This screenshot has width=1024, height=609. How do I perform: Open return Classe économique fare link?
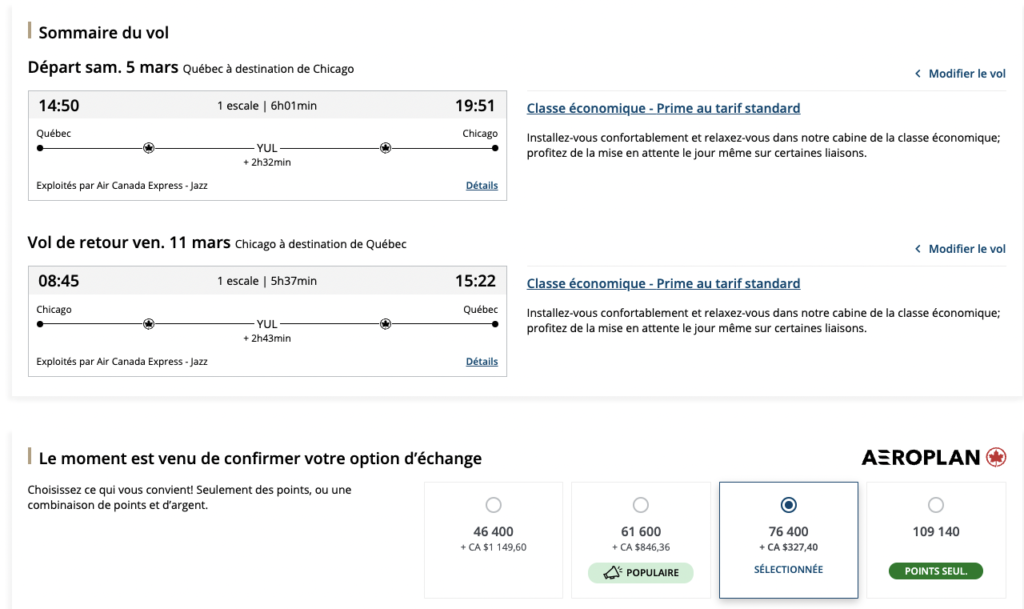tap(663, 284)
